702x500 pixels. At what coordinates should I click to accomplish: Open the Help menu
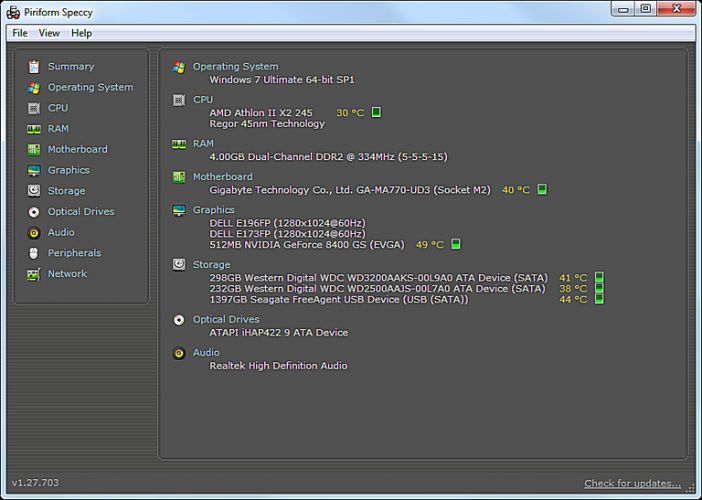tap(81, 33)
